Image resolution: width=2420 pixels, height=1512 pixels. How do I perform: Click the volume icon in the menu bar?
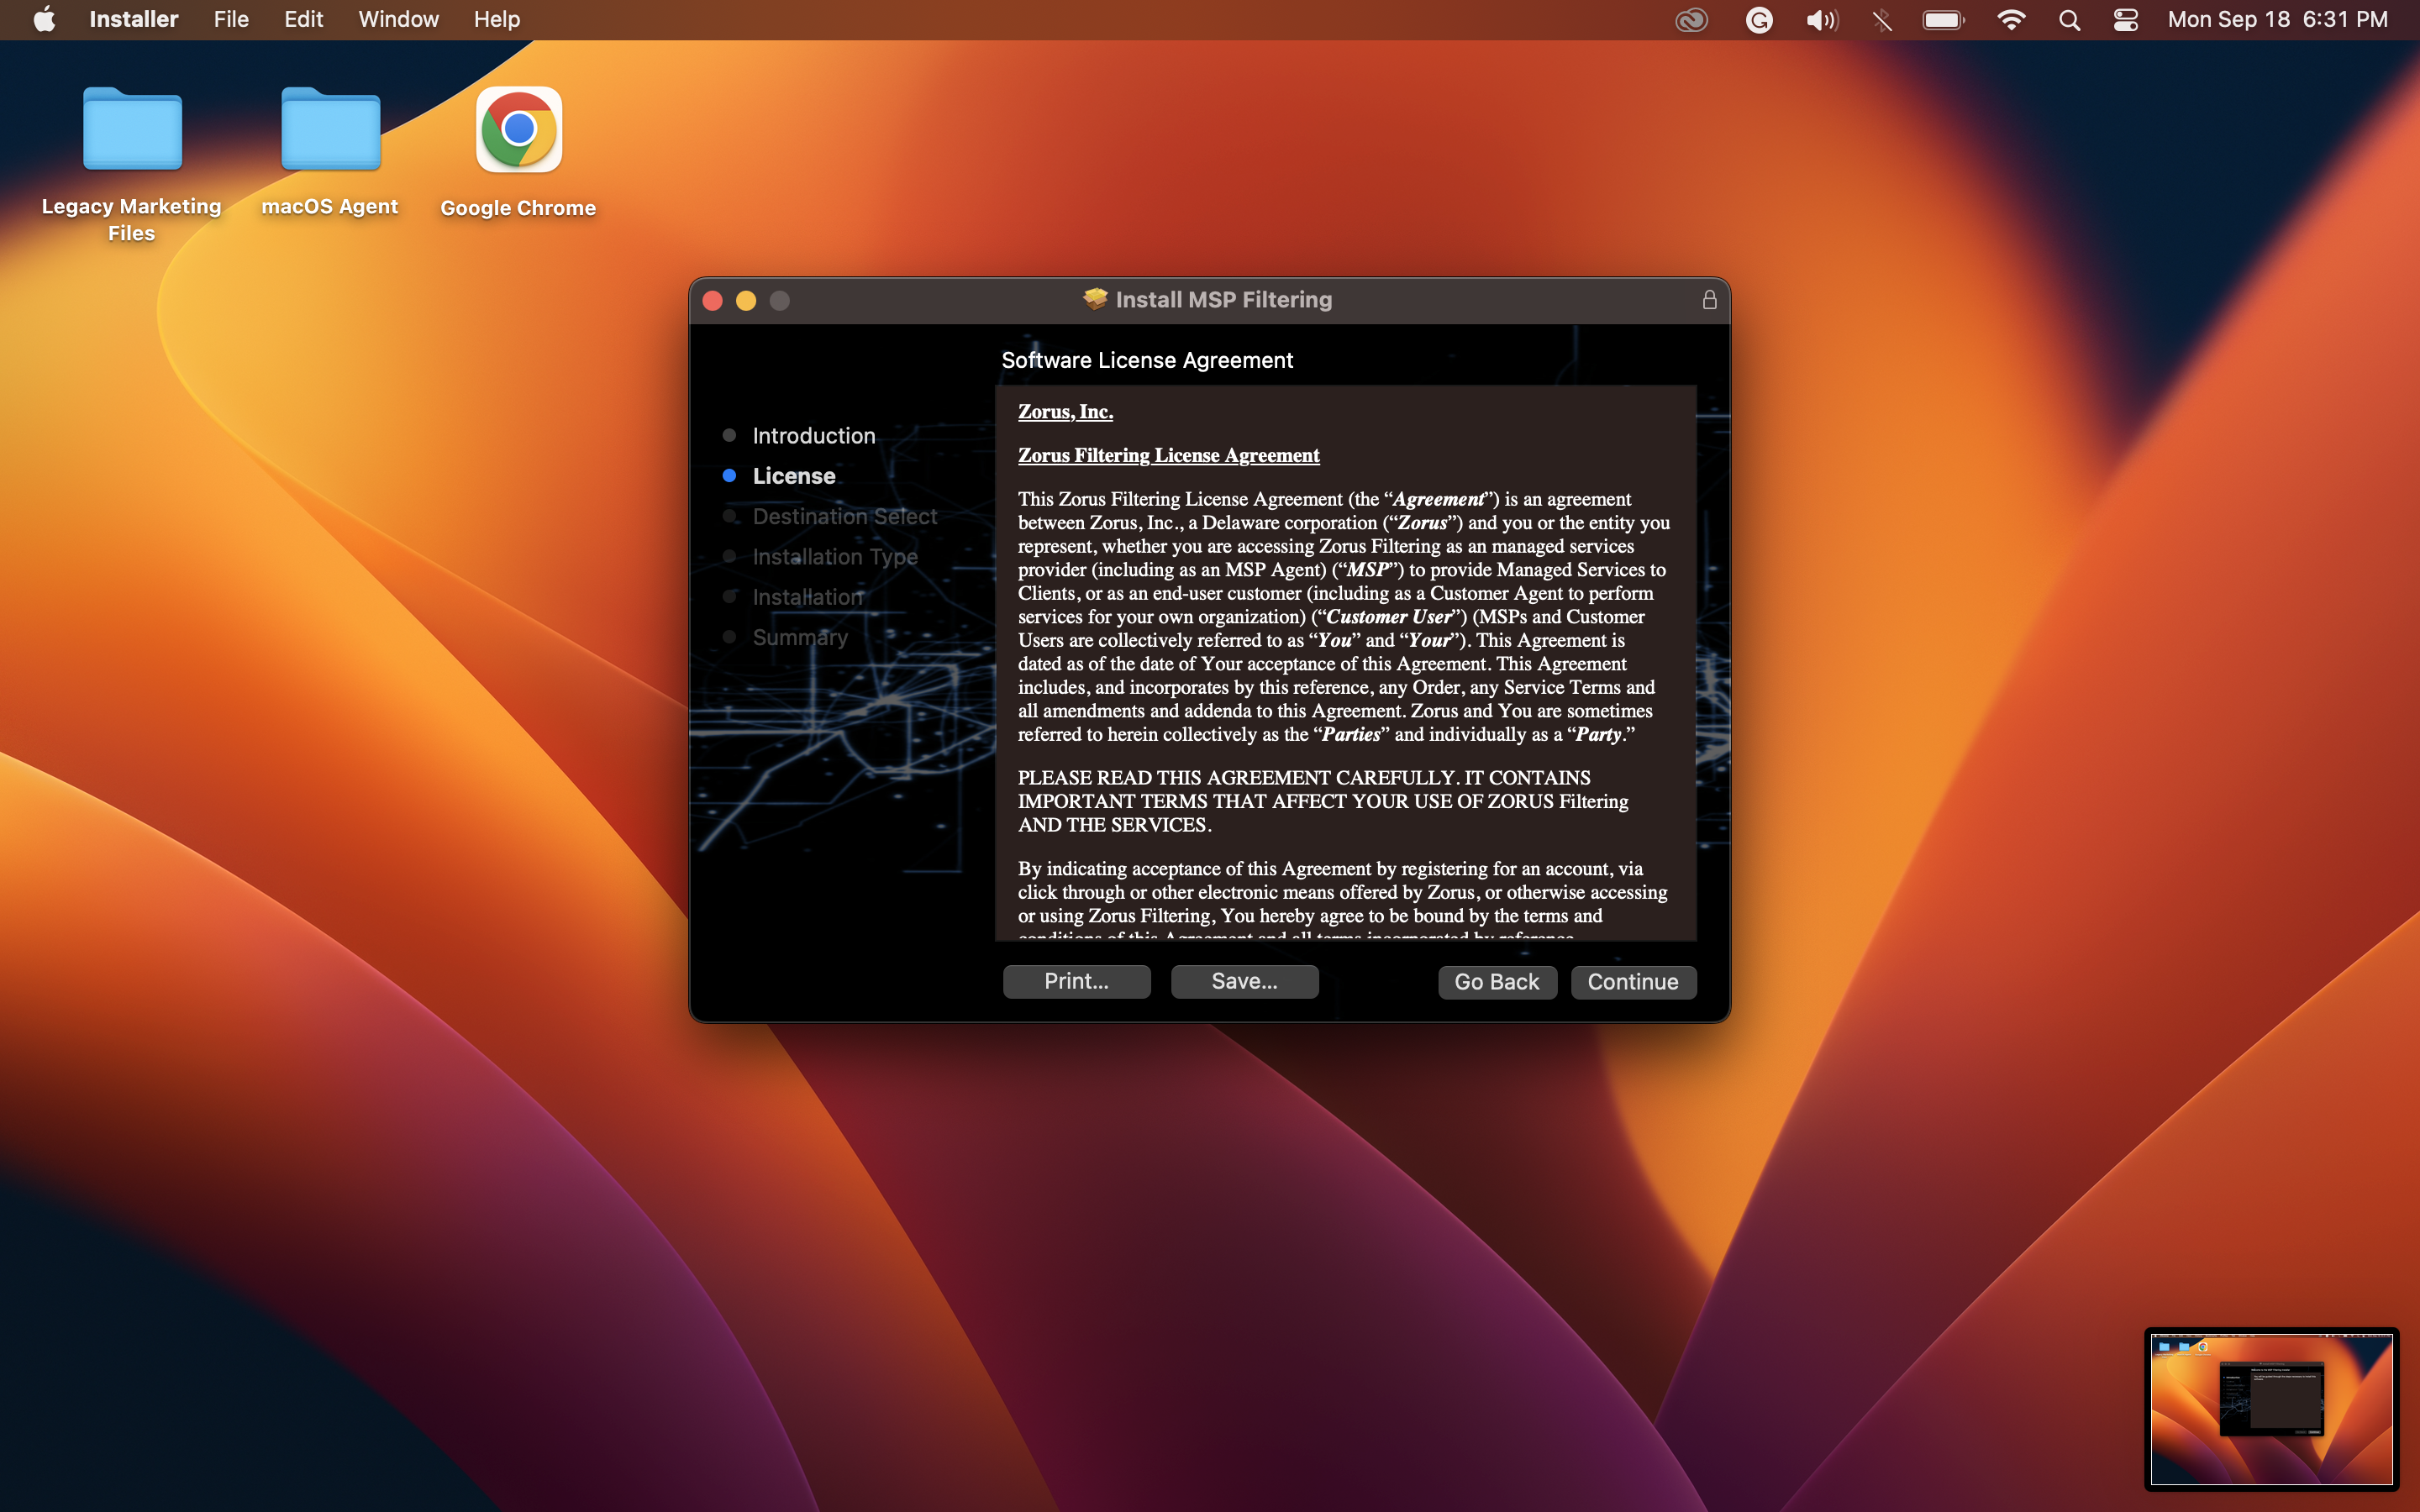coord(1820,19)
